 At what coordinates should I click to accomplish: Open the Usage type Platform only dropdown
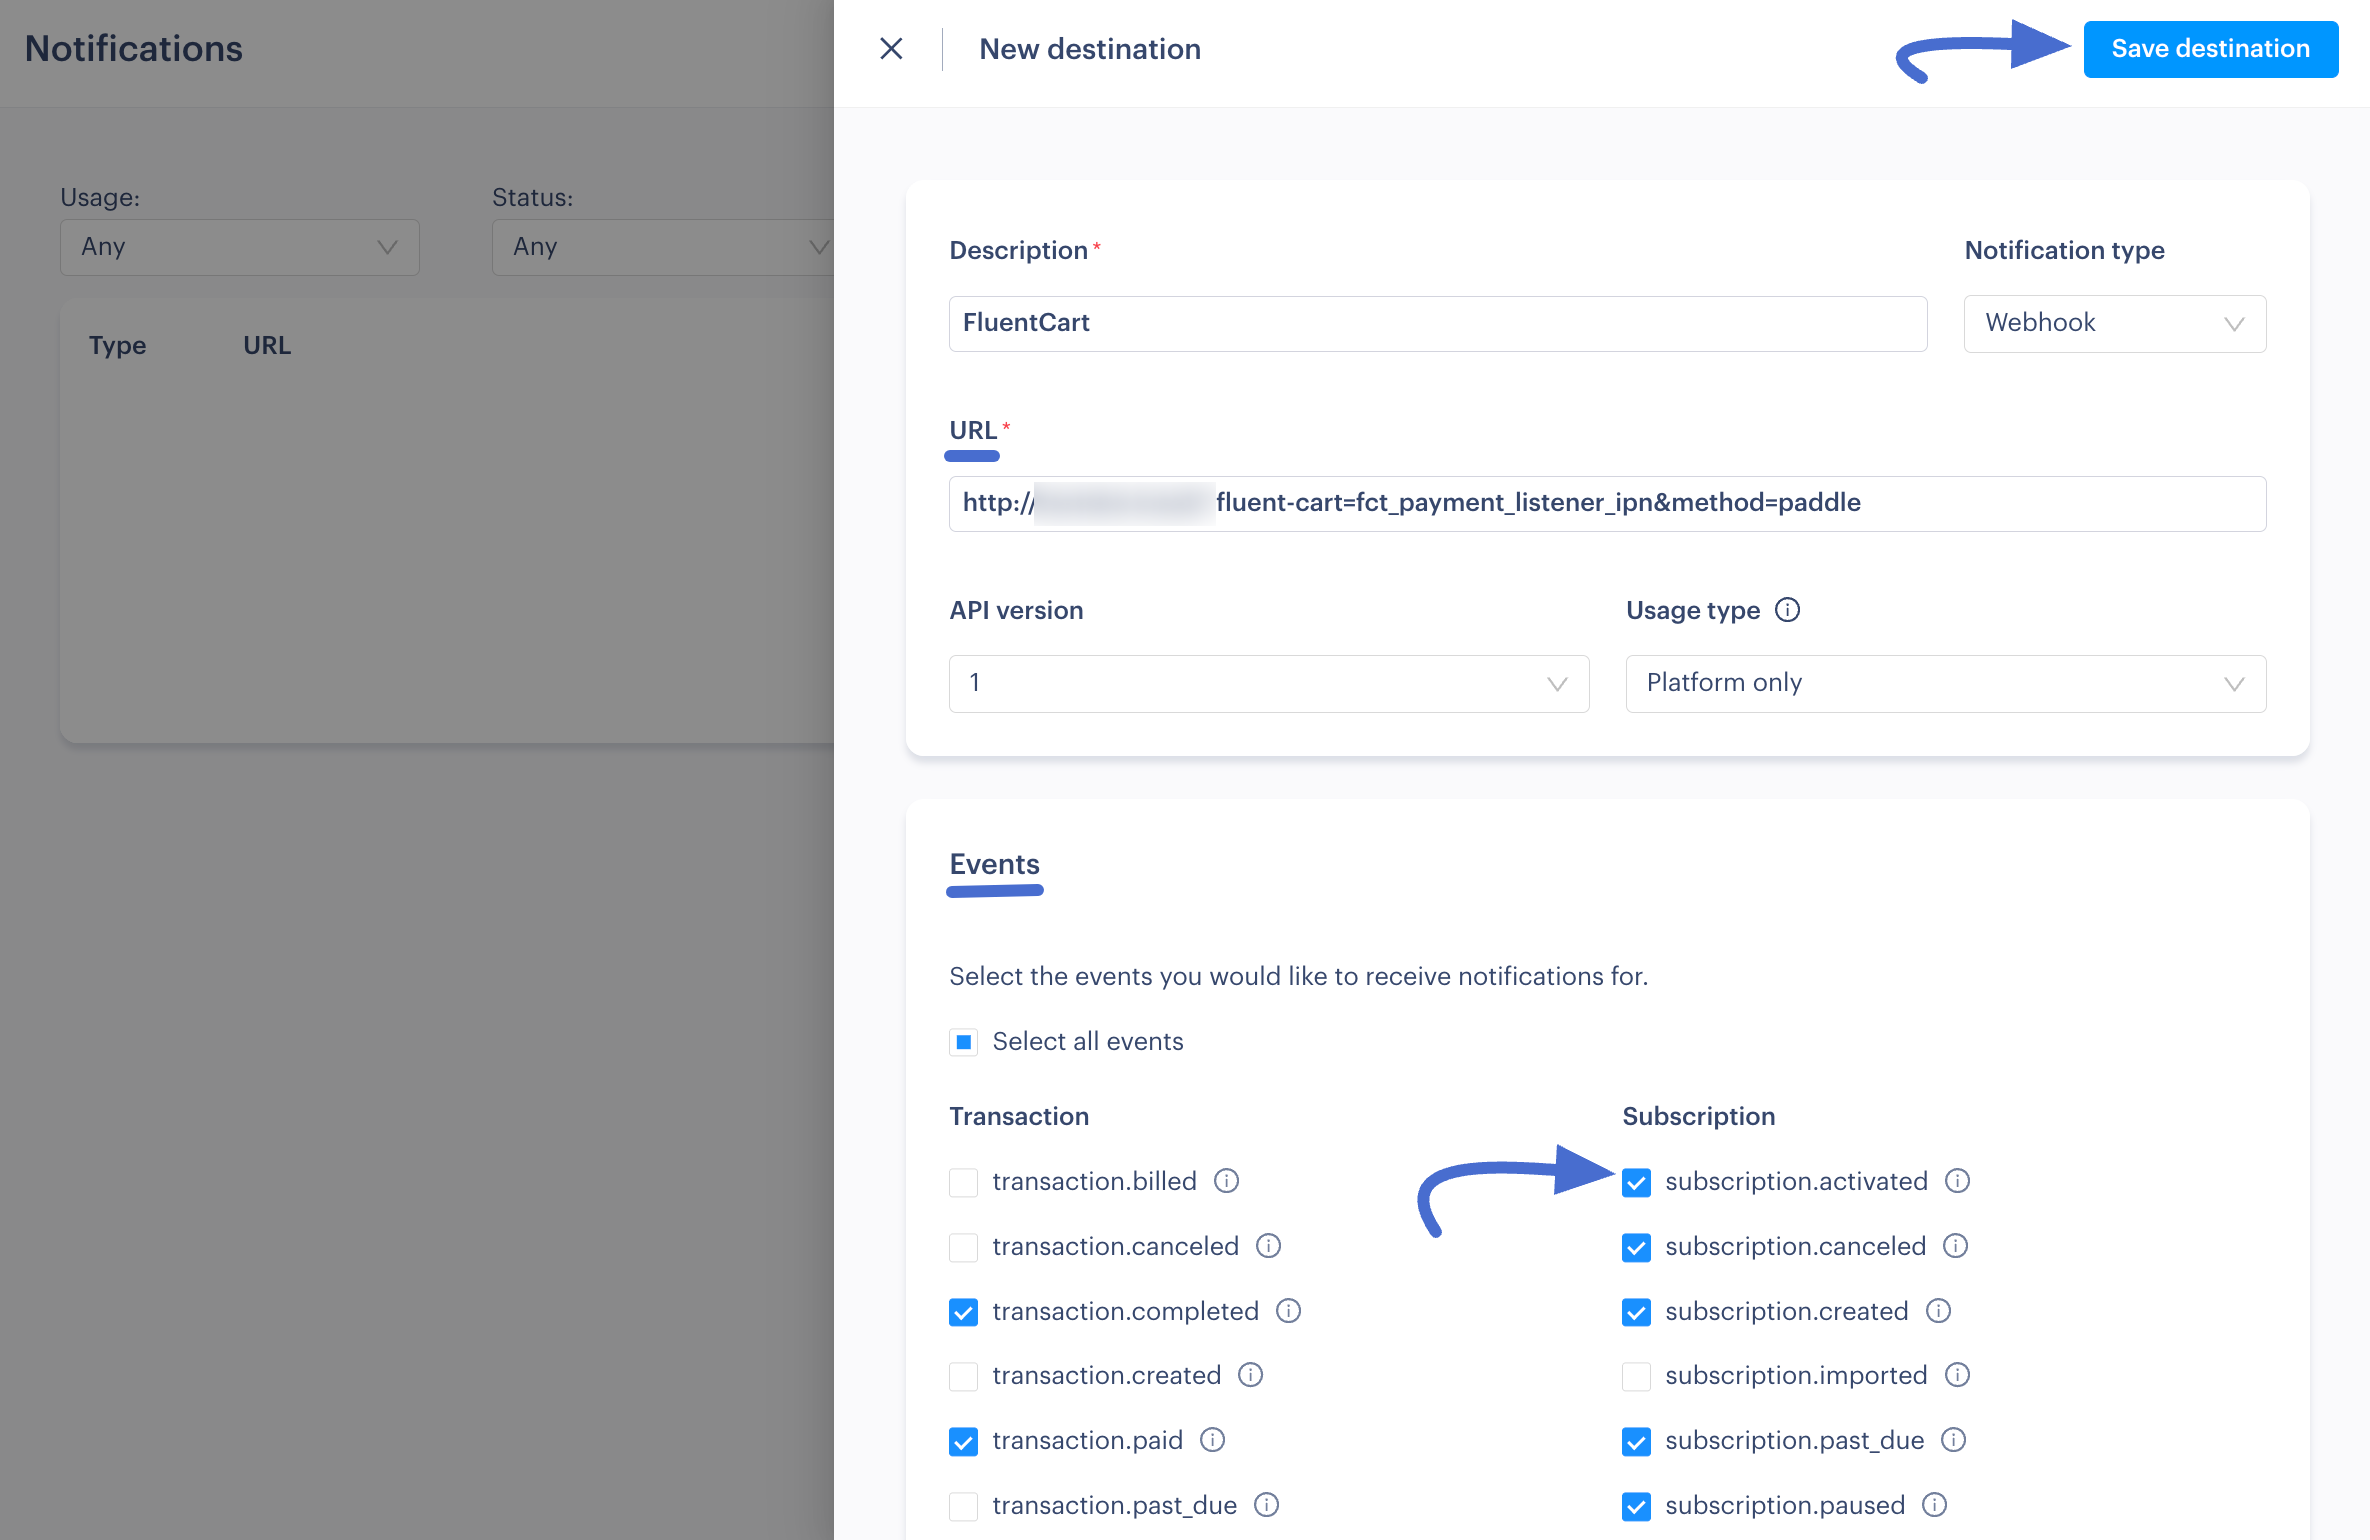click(1945, 683)
